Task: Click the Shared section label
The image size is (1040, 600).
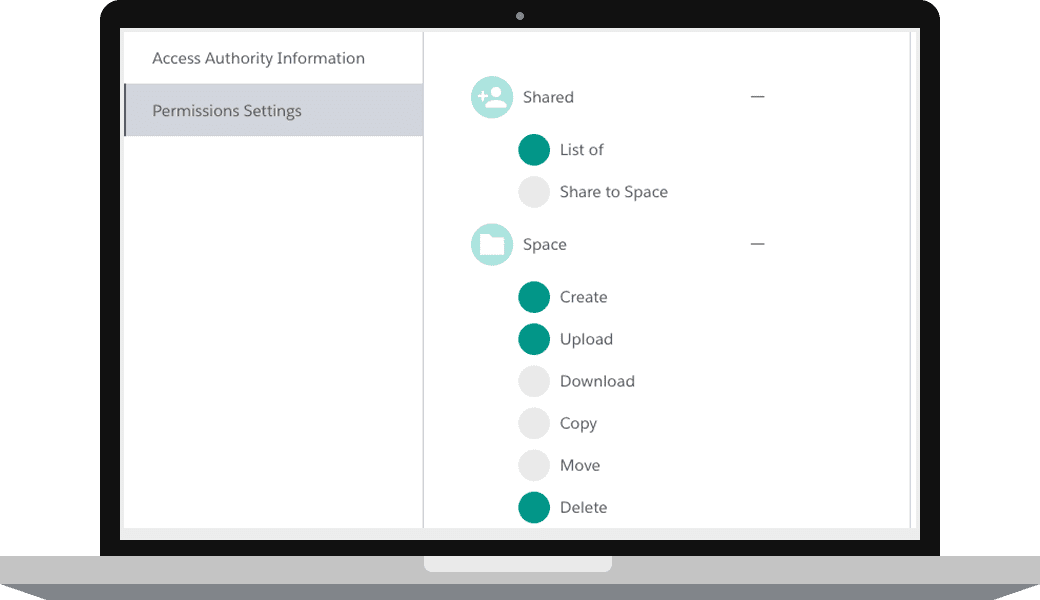Action: [x=548, y=97]
